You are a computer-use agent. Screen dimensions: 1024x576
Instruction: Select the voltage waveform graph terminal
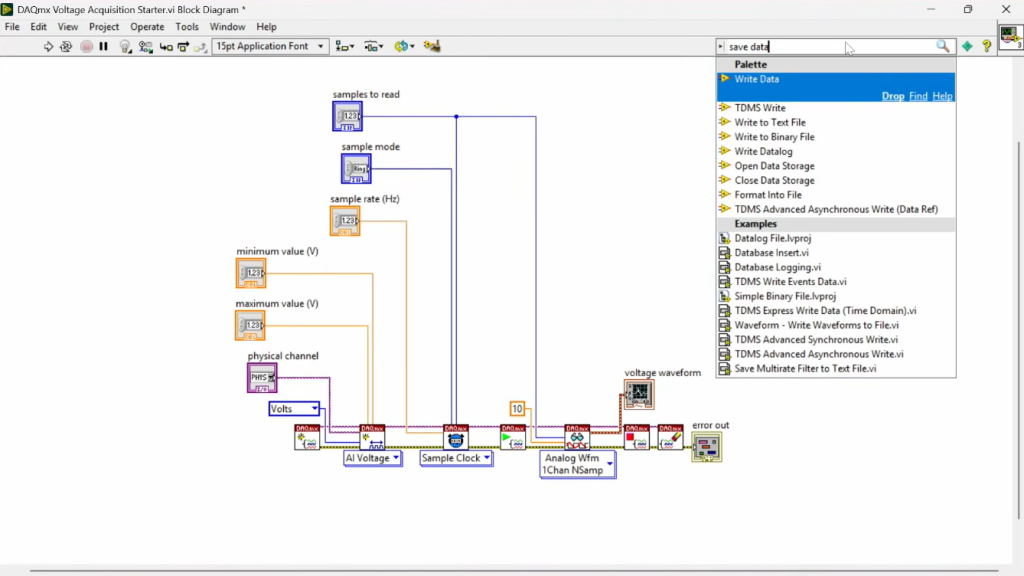tap(639, 395)
